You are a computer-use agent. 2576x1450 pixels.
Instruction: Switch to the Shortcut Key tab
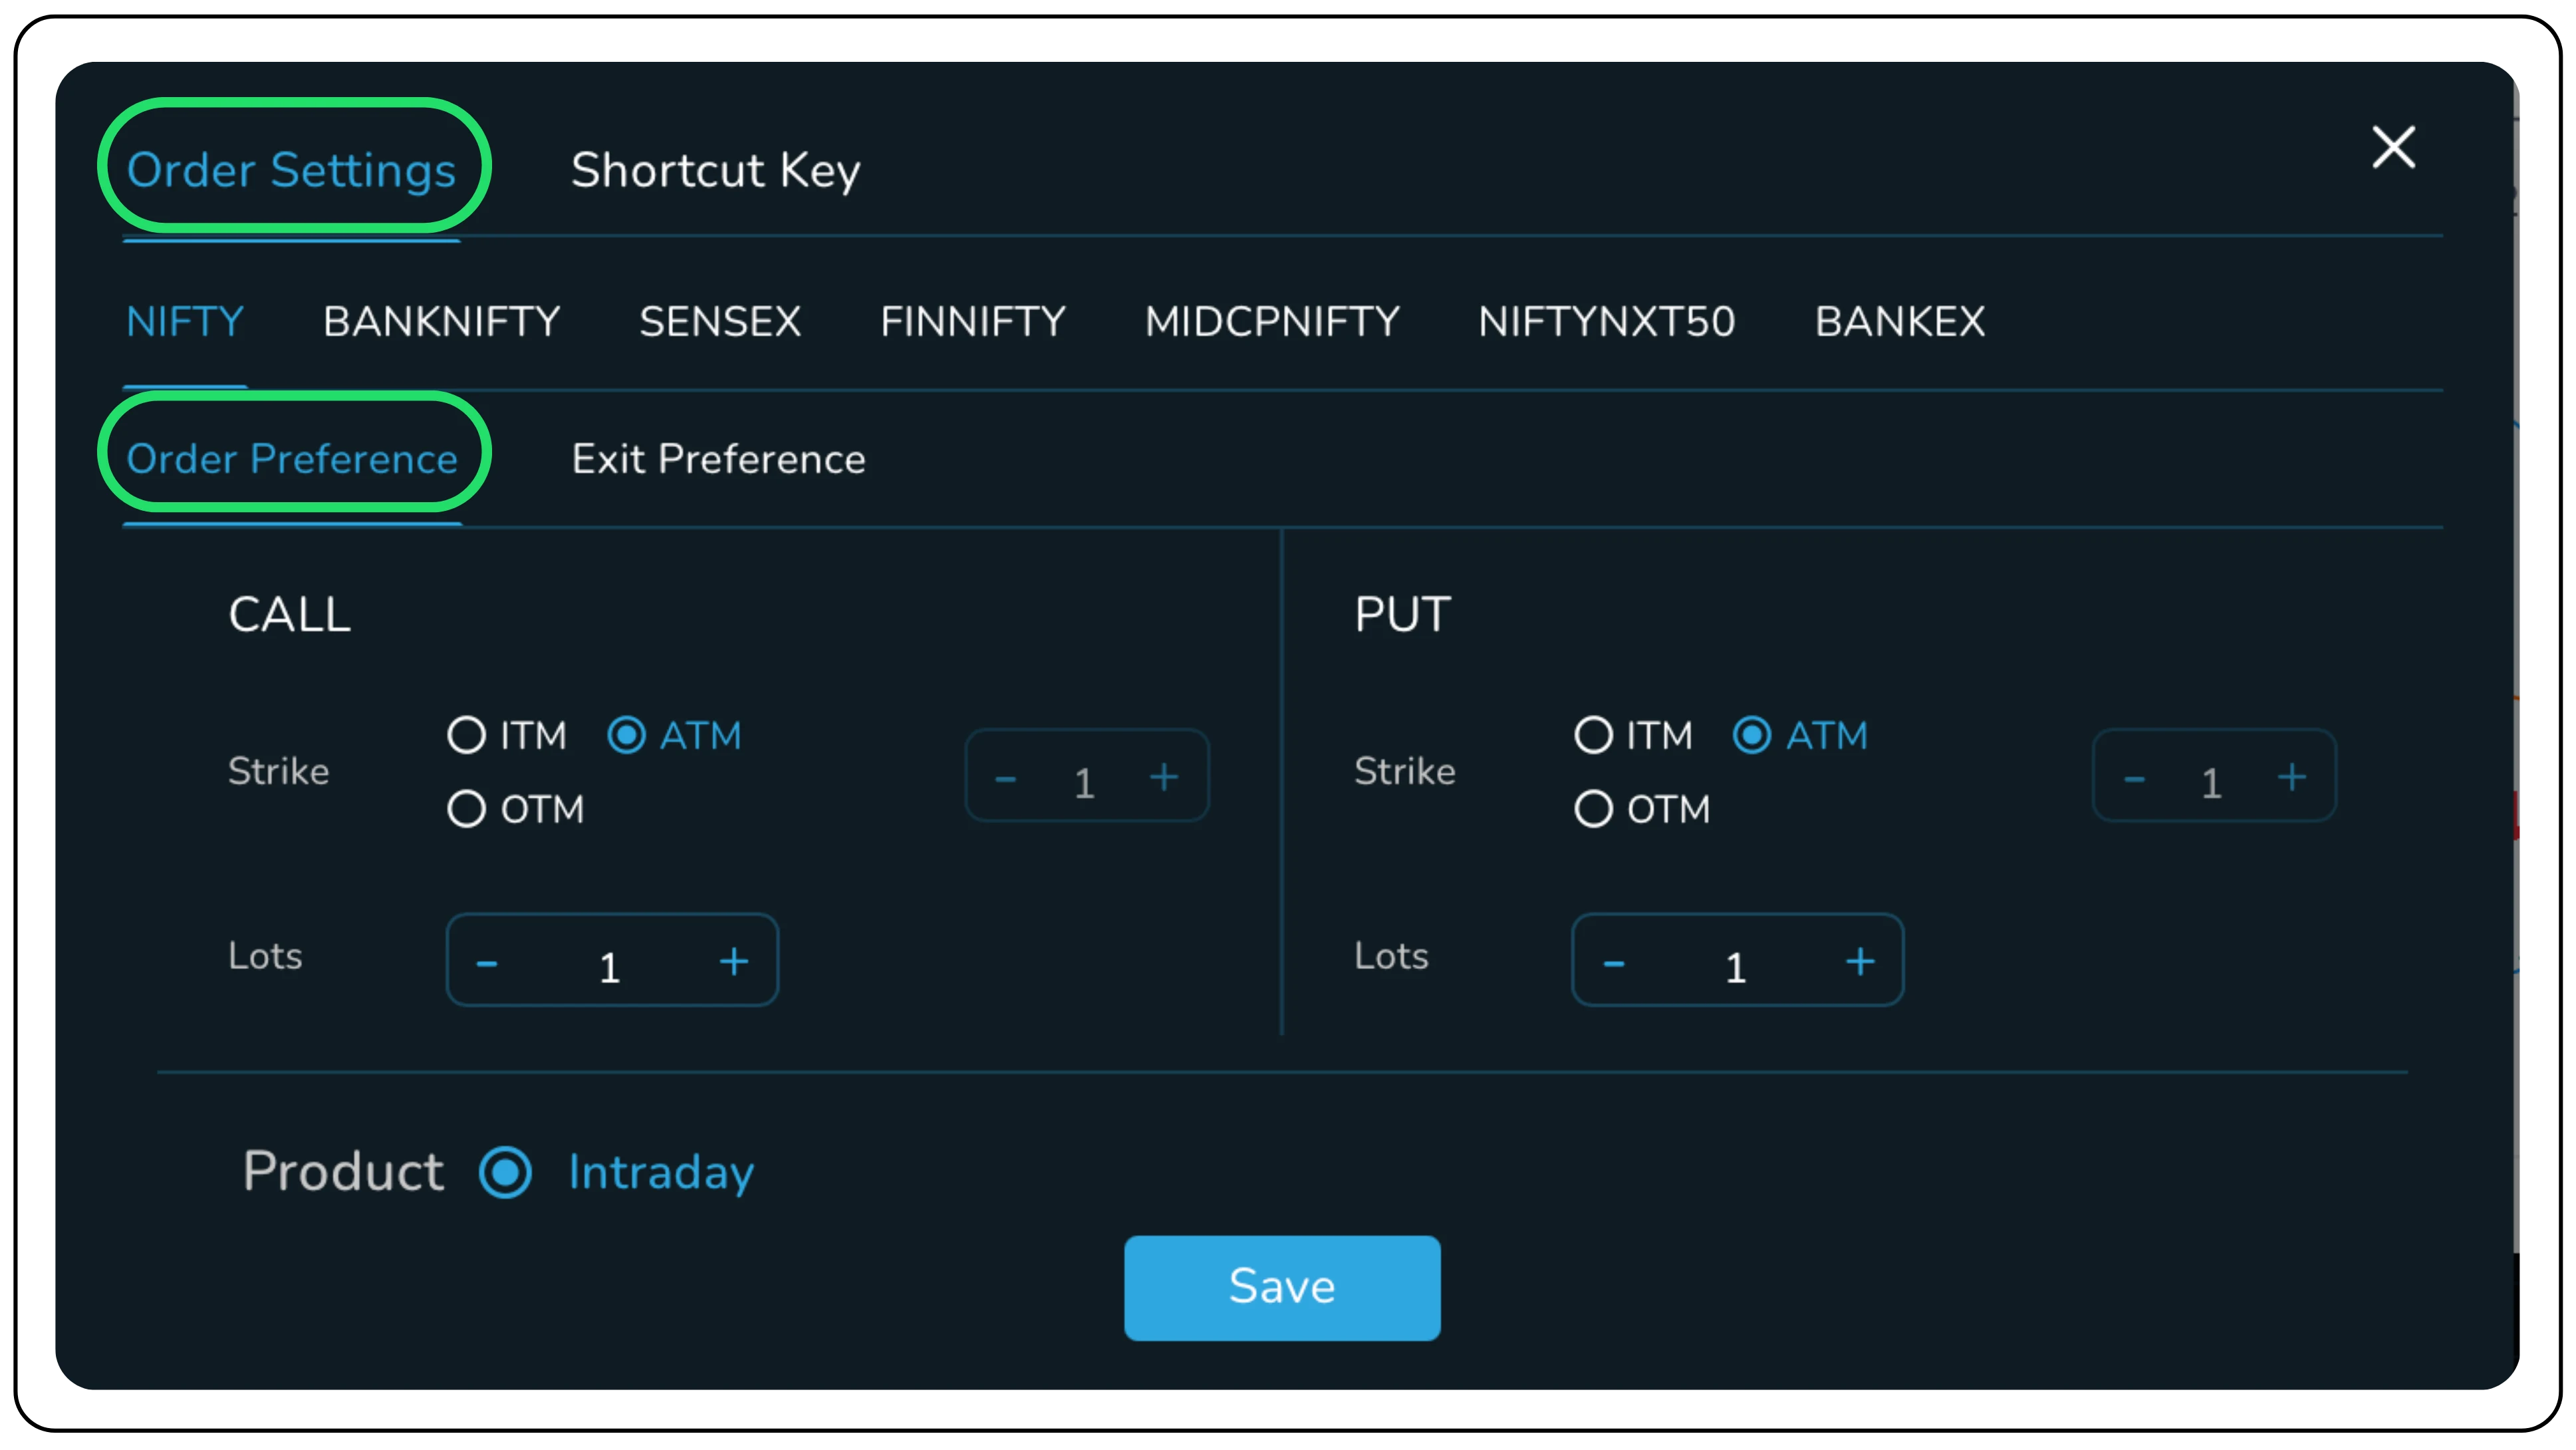(x=715, y=170)
